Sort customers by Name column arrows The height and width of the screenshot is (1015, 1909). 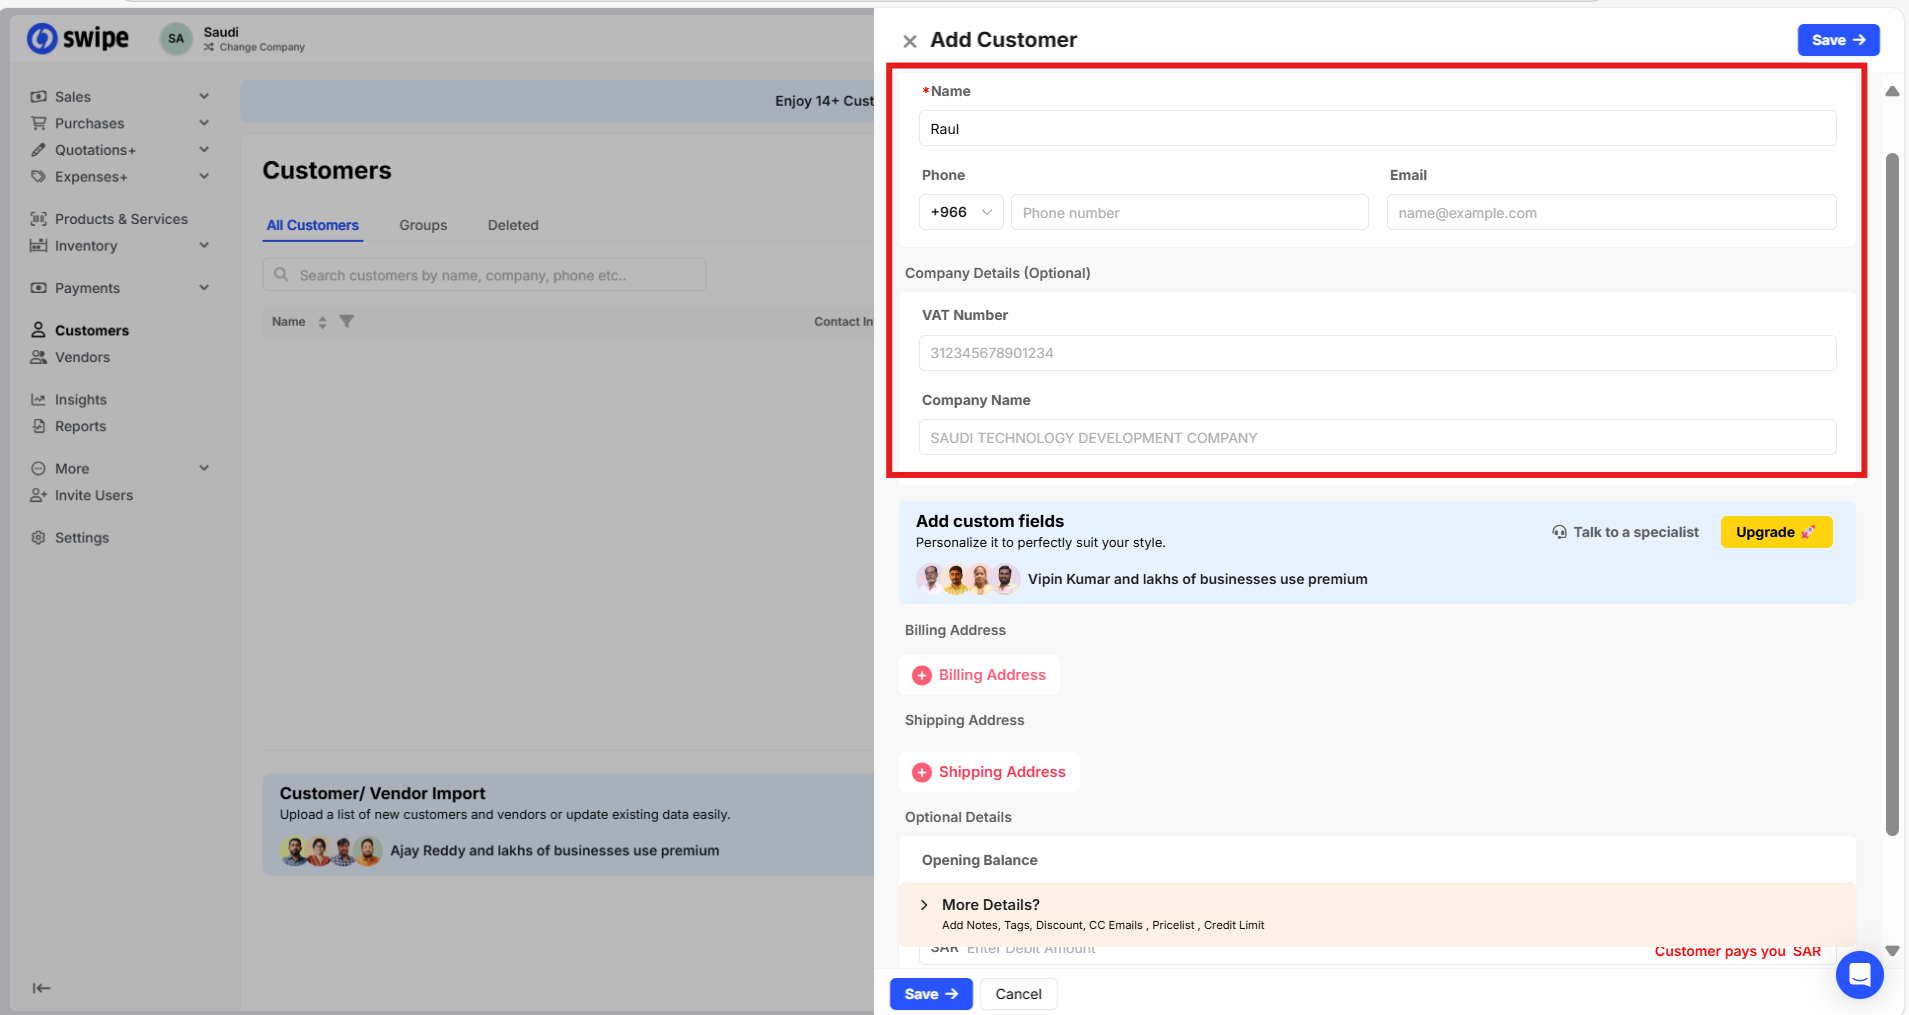pos(322,322)
